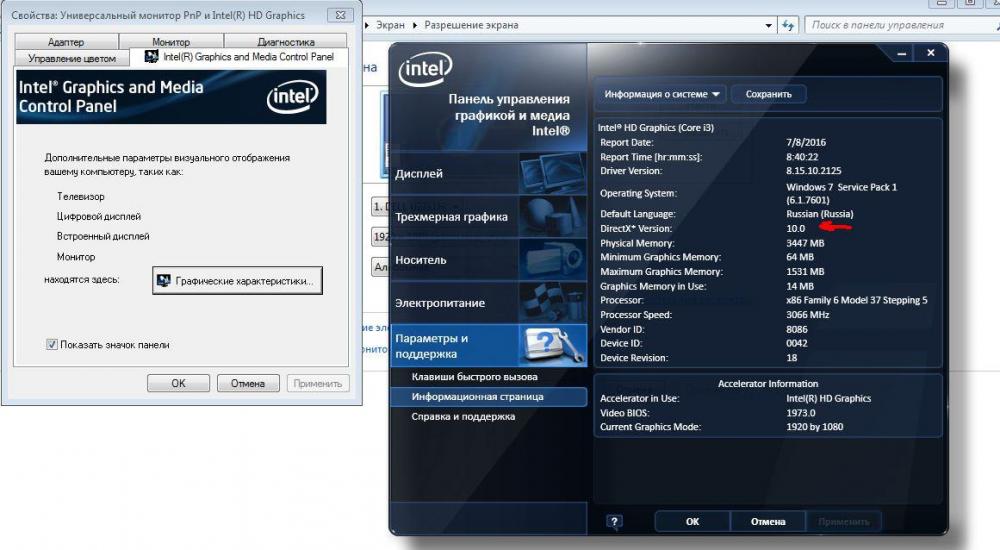This screenshot has height=550, width=1000.
Task: Switch to the Диагностика tab
Action: click(286, 41)
